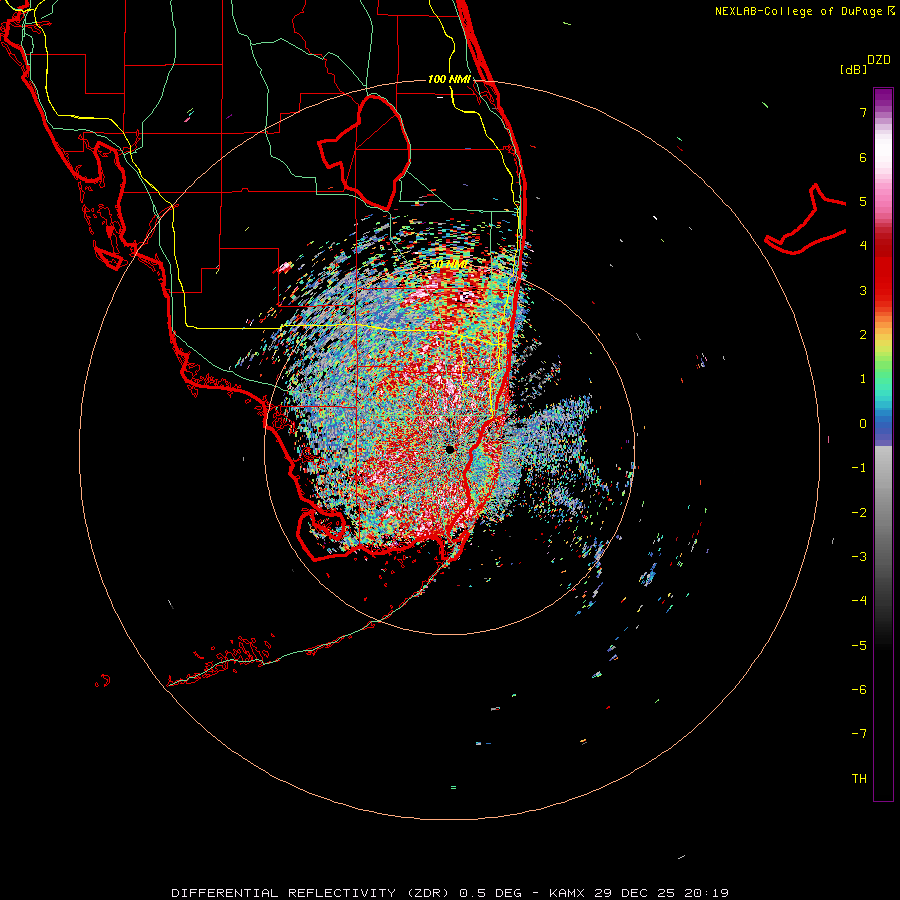Click the NEXLAB-College of DuPage header text
The image size is (900, 900).
[804, 11]
